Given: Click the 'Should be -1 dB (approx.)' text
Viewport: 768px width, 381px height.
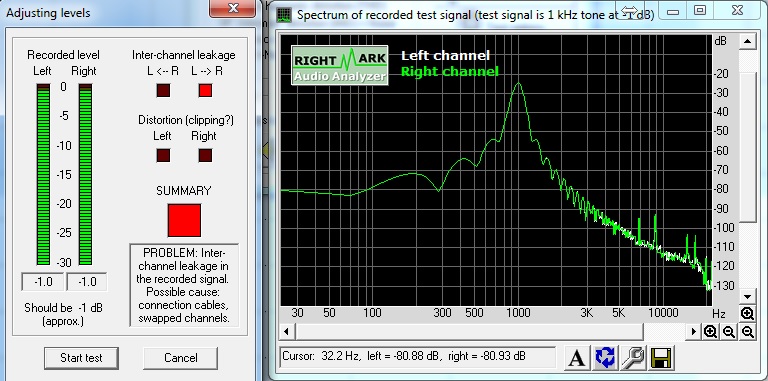Looking at the screenshot, I should coord(64,314).
